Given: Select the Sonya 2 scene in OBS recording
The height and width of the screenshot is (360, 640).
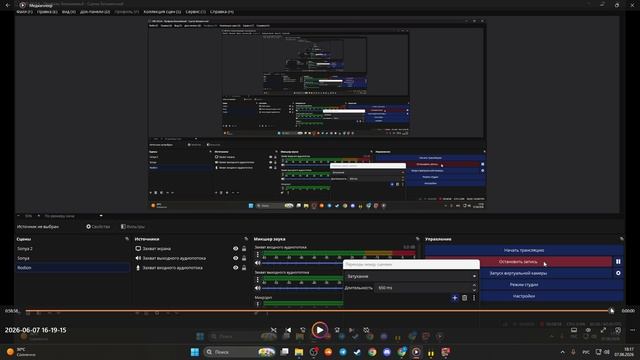Looking at the screenshot, I should (x=72, y=248).
